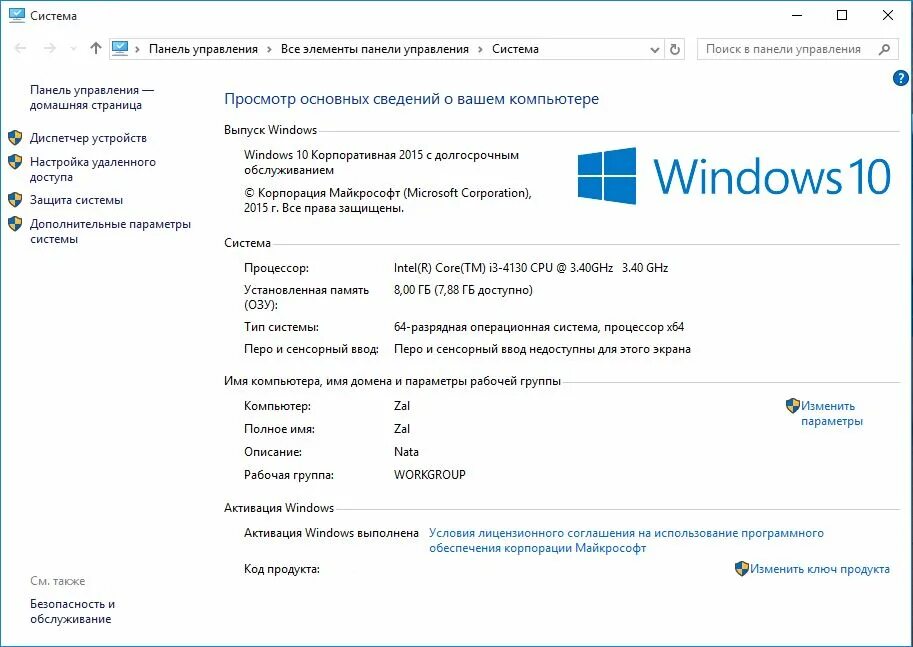Screen dimensions: 913x647
Task: Minimize the Система window
Action: click(x=797, y=16)
